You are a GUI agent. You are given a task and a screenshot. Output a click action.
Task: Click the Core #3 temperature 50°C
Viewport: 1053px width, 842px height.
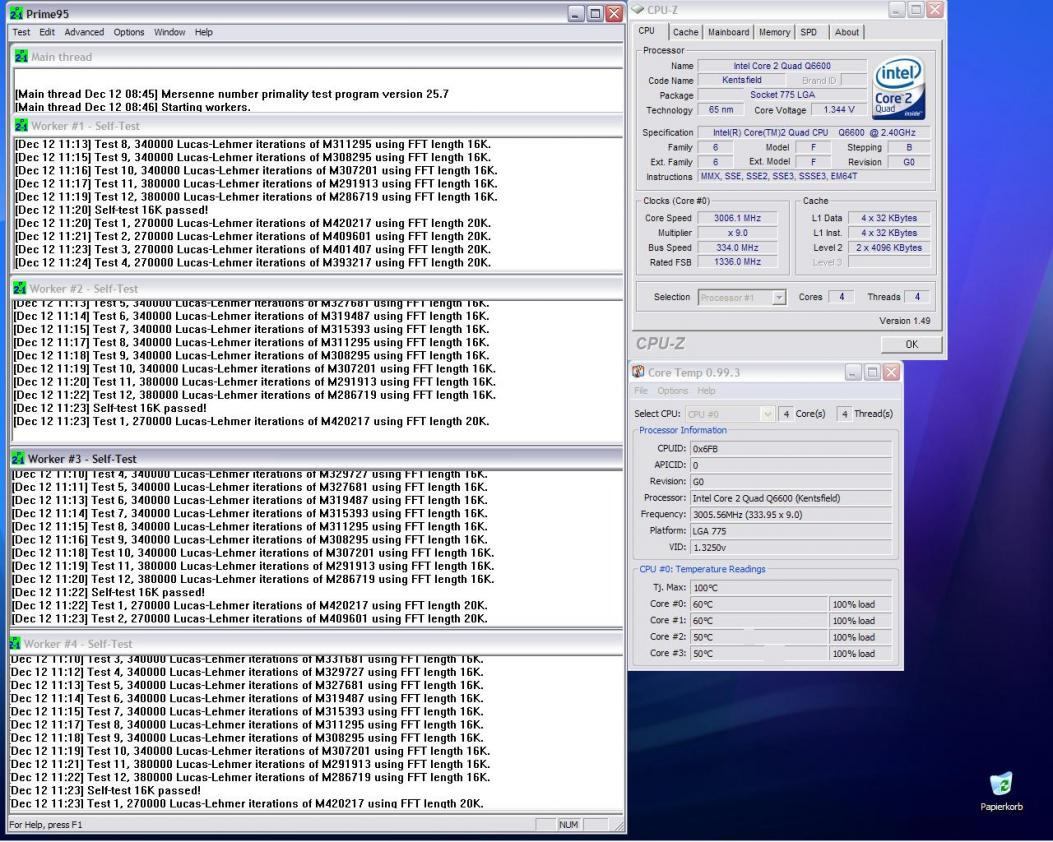tap(759, 653)
